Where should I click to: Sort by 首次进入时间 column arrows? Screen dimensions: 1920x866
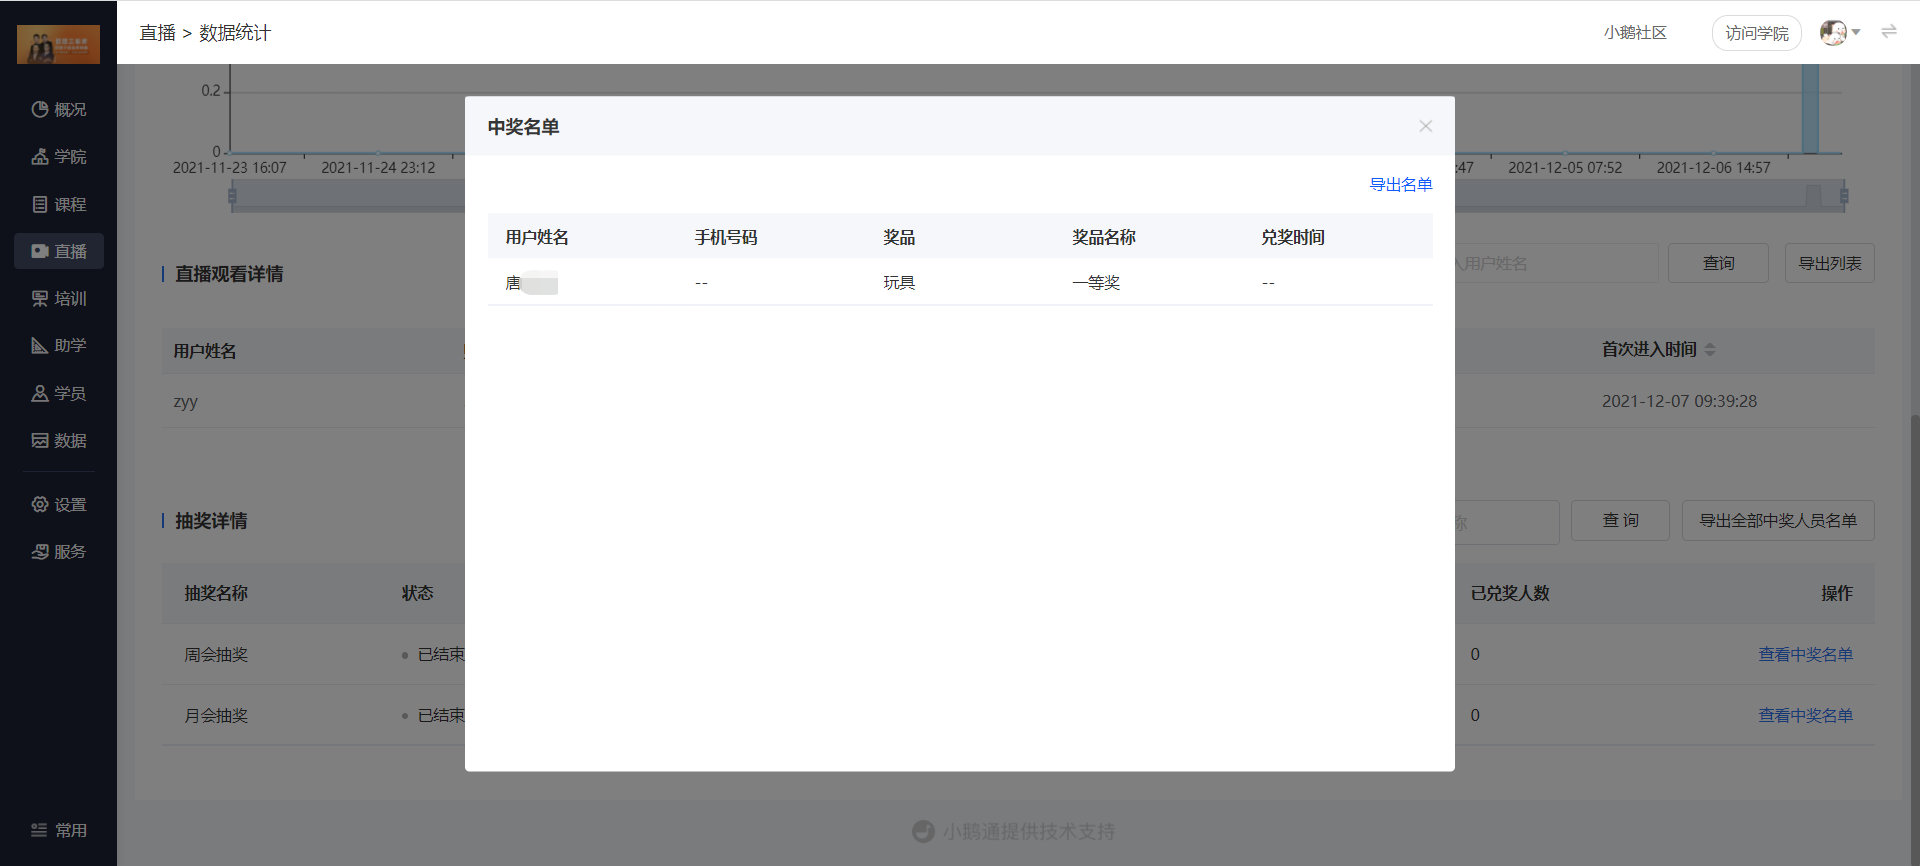1710,350
